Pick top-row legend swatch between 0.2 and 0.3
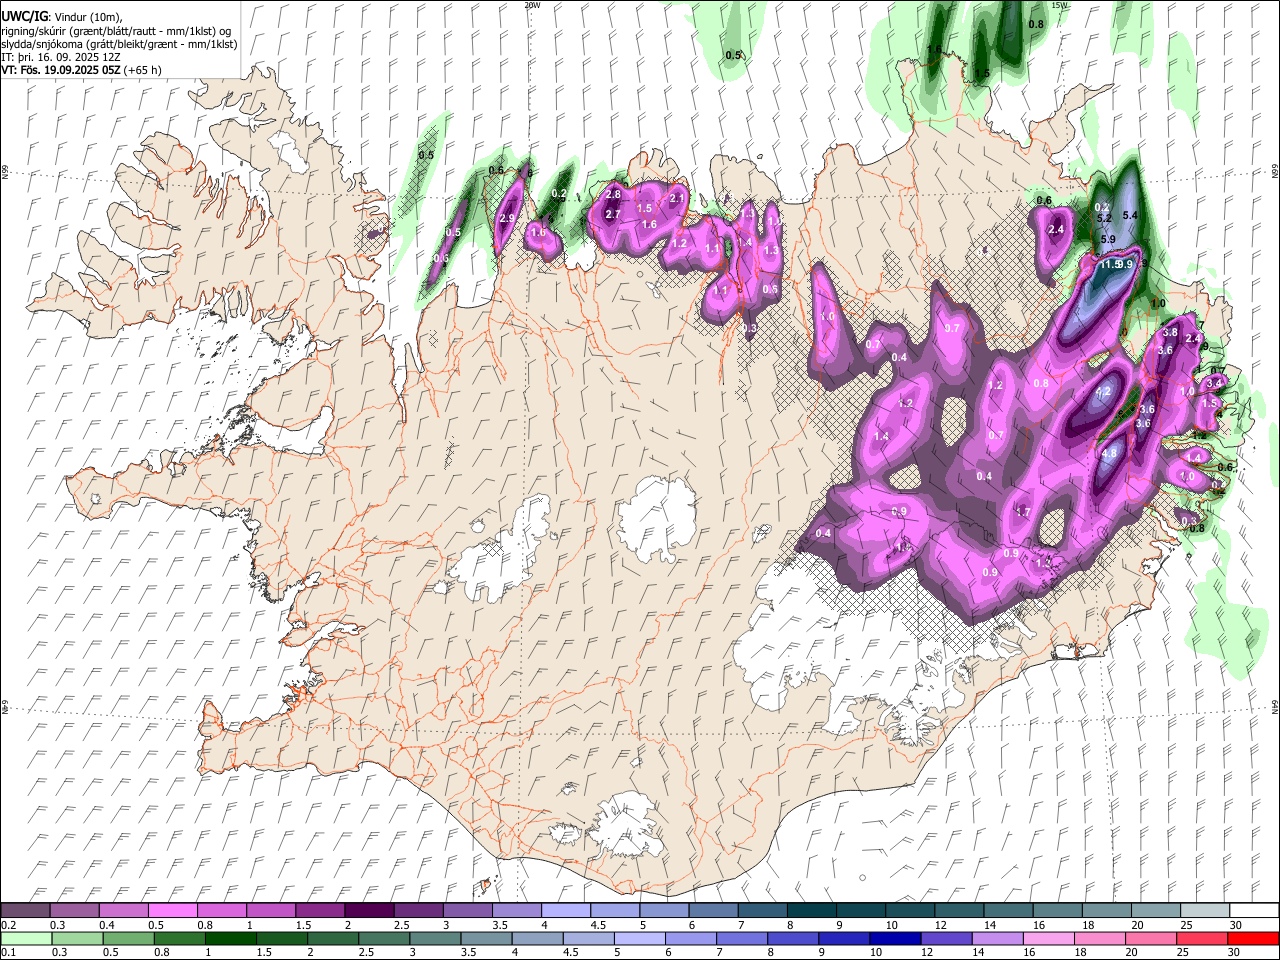1280x960 pixels. 25,911
